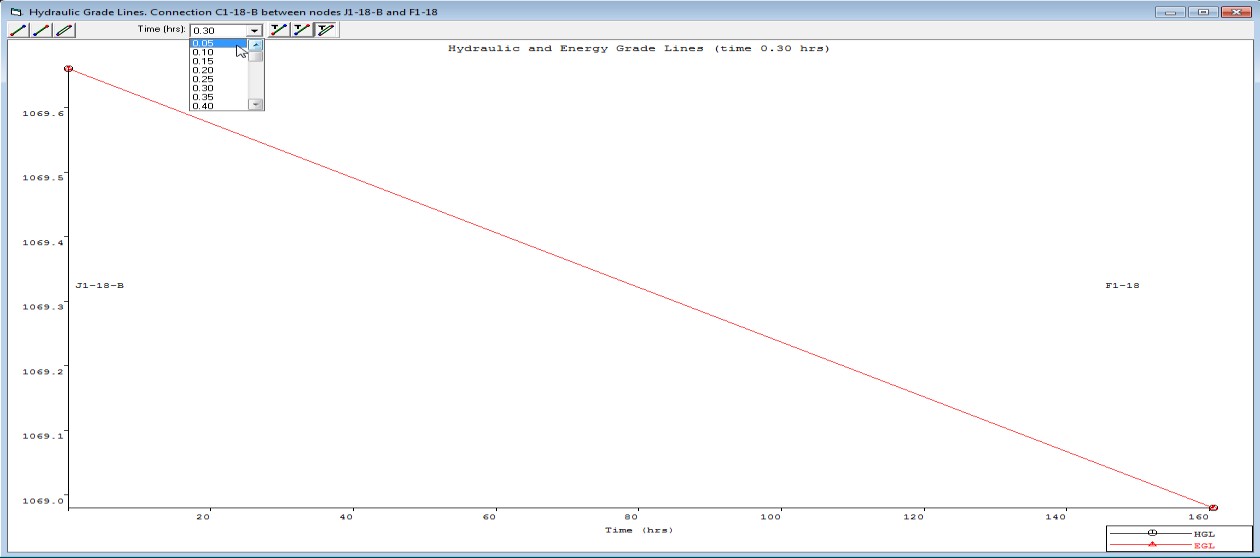Click the second green-red grade line toolbar icon
Screen dimensions: 1260x558
pos(41,30)
